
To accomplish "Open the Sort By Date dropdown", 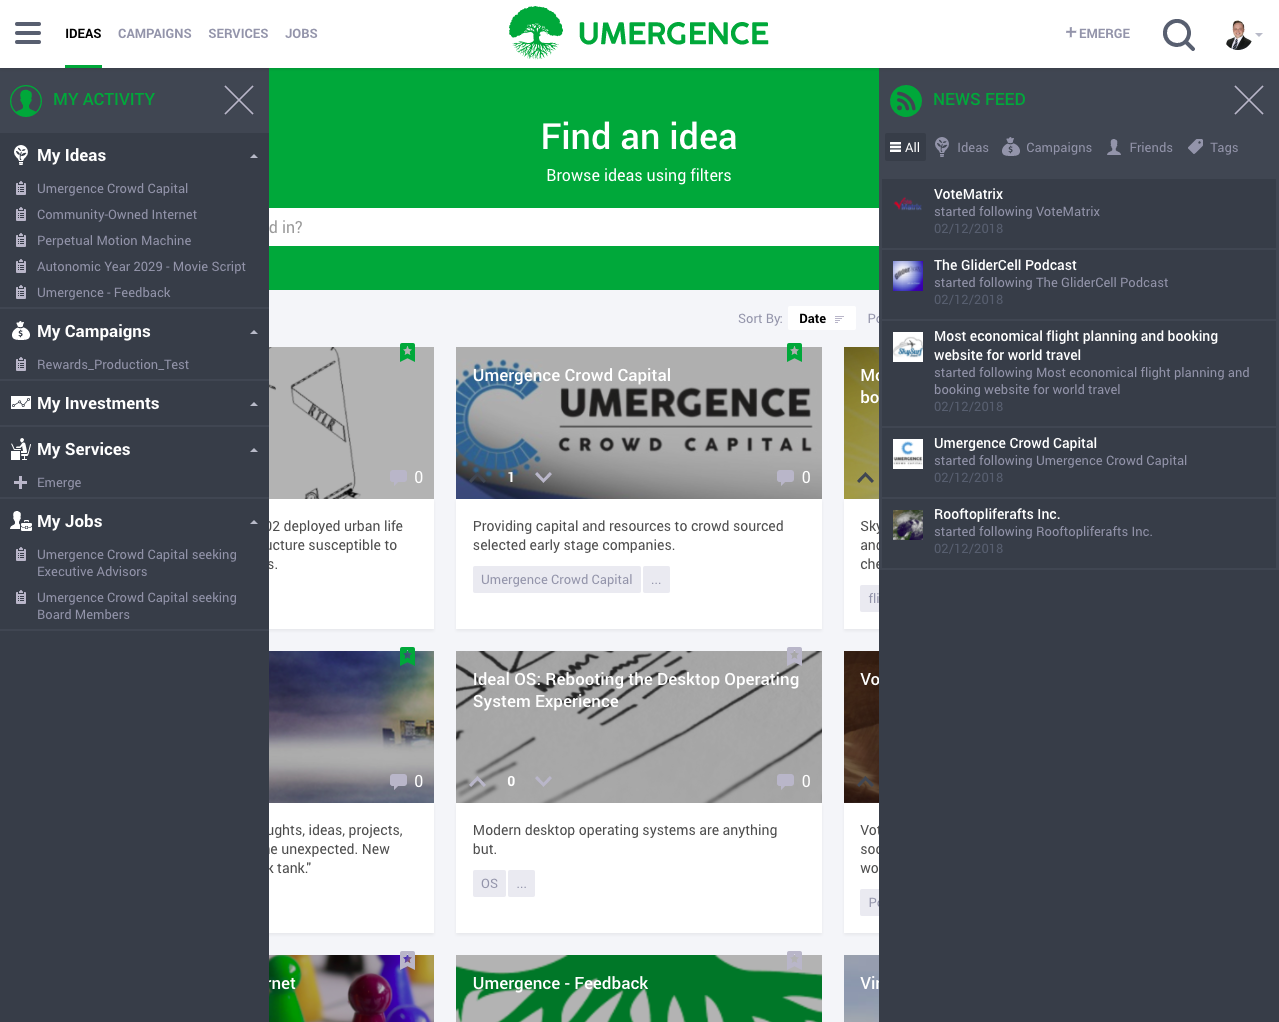I will (x=821, y=318).
